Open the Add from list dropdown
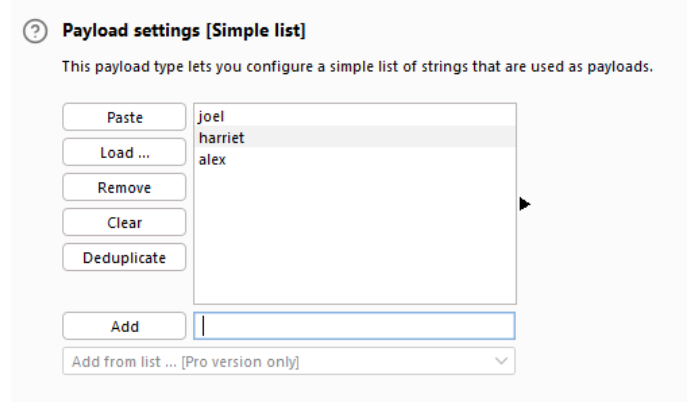This screenshot has height=402, width=696. [289, 361]
